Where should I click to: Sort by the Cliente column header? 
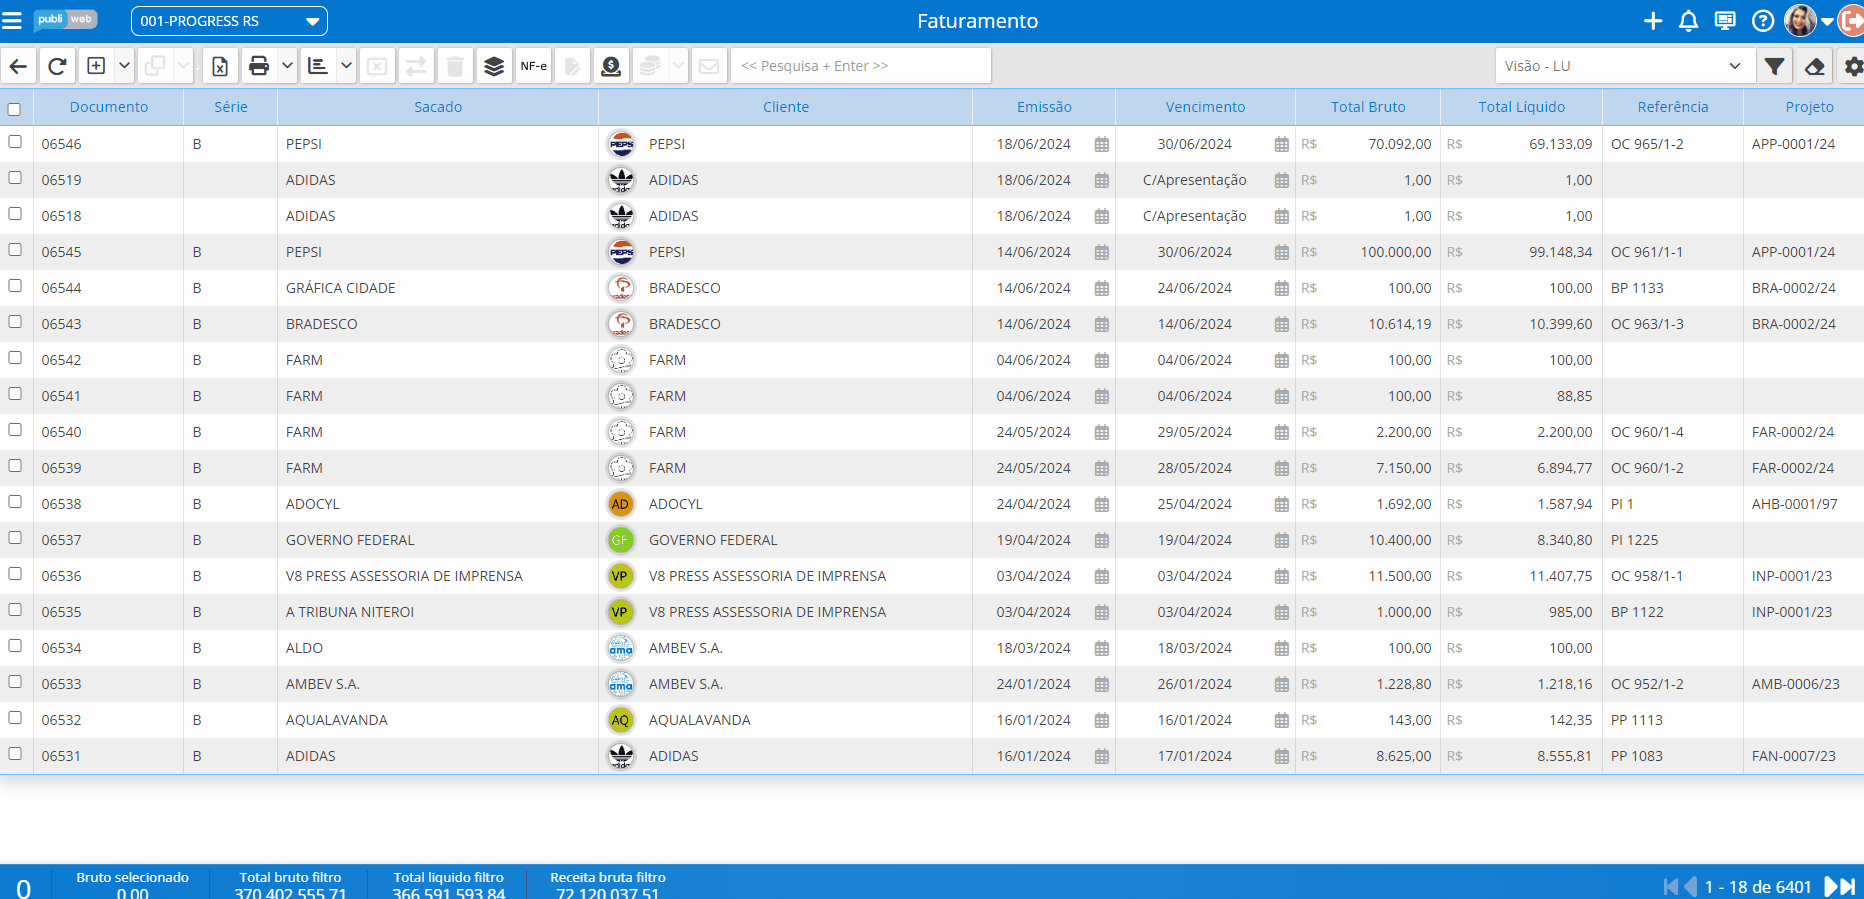tap(786, 107)
